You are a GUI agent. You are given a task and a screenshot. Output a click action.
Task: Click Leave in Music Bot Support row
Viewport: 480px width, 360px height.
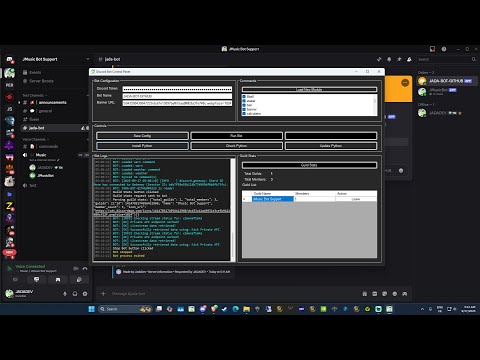[356, 199]
